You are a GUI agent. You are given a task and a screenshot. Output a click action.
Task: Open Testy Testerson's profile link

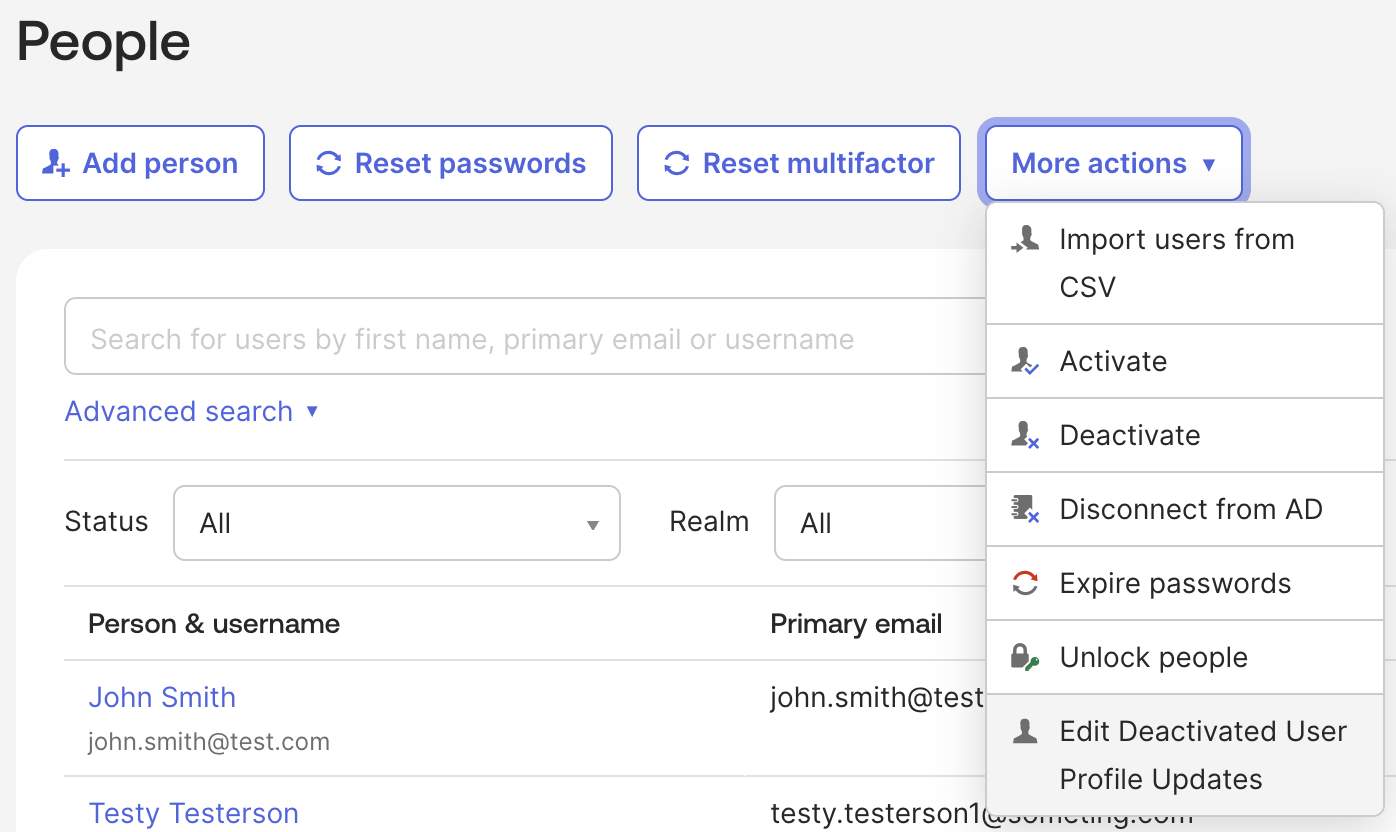193,813
